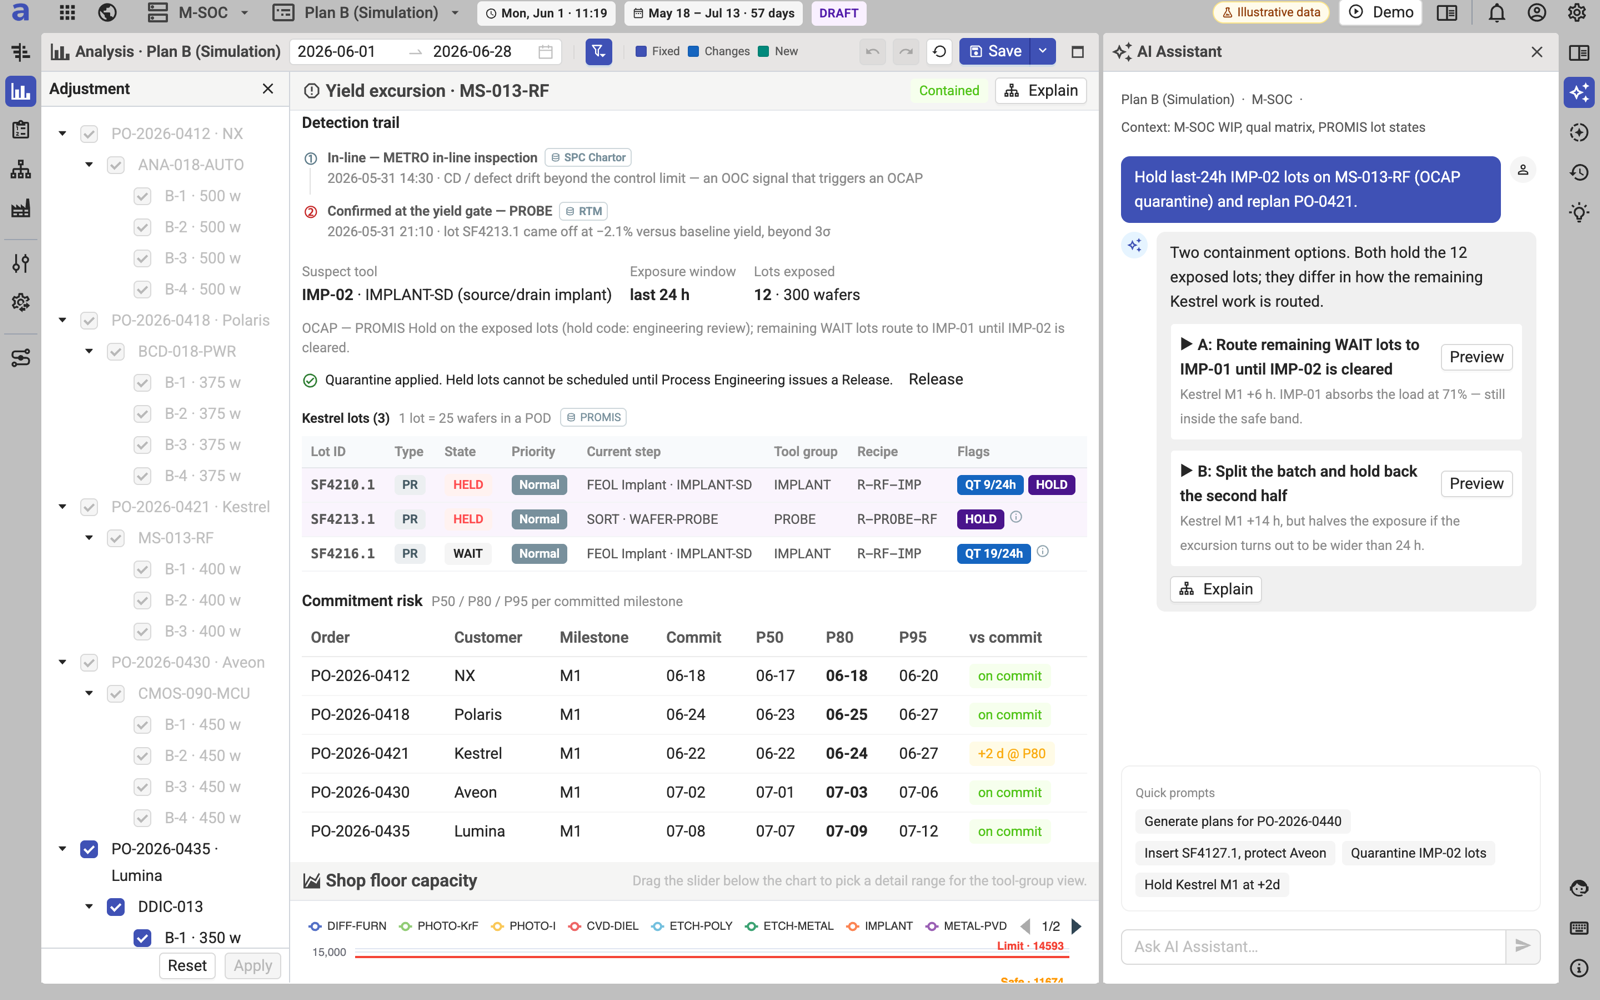
Task: Uncheck the B-1 350 w checkbox
Action: click(143, 938)
